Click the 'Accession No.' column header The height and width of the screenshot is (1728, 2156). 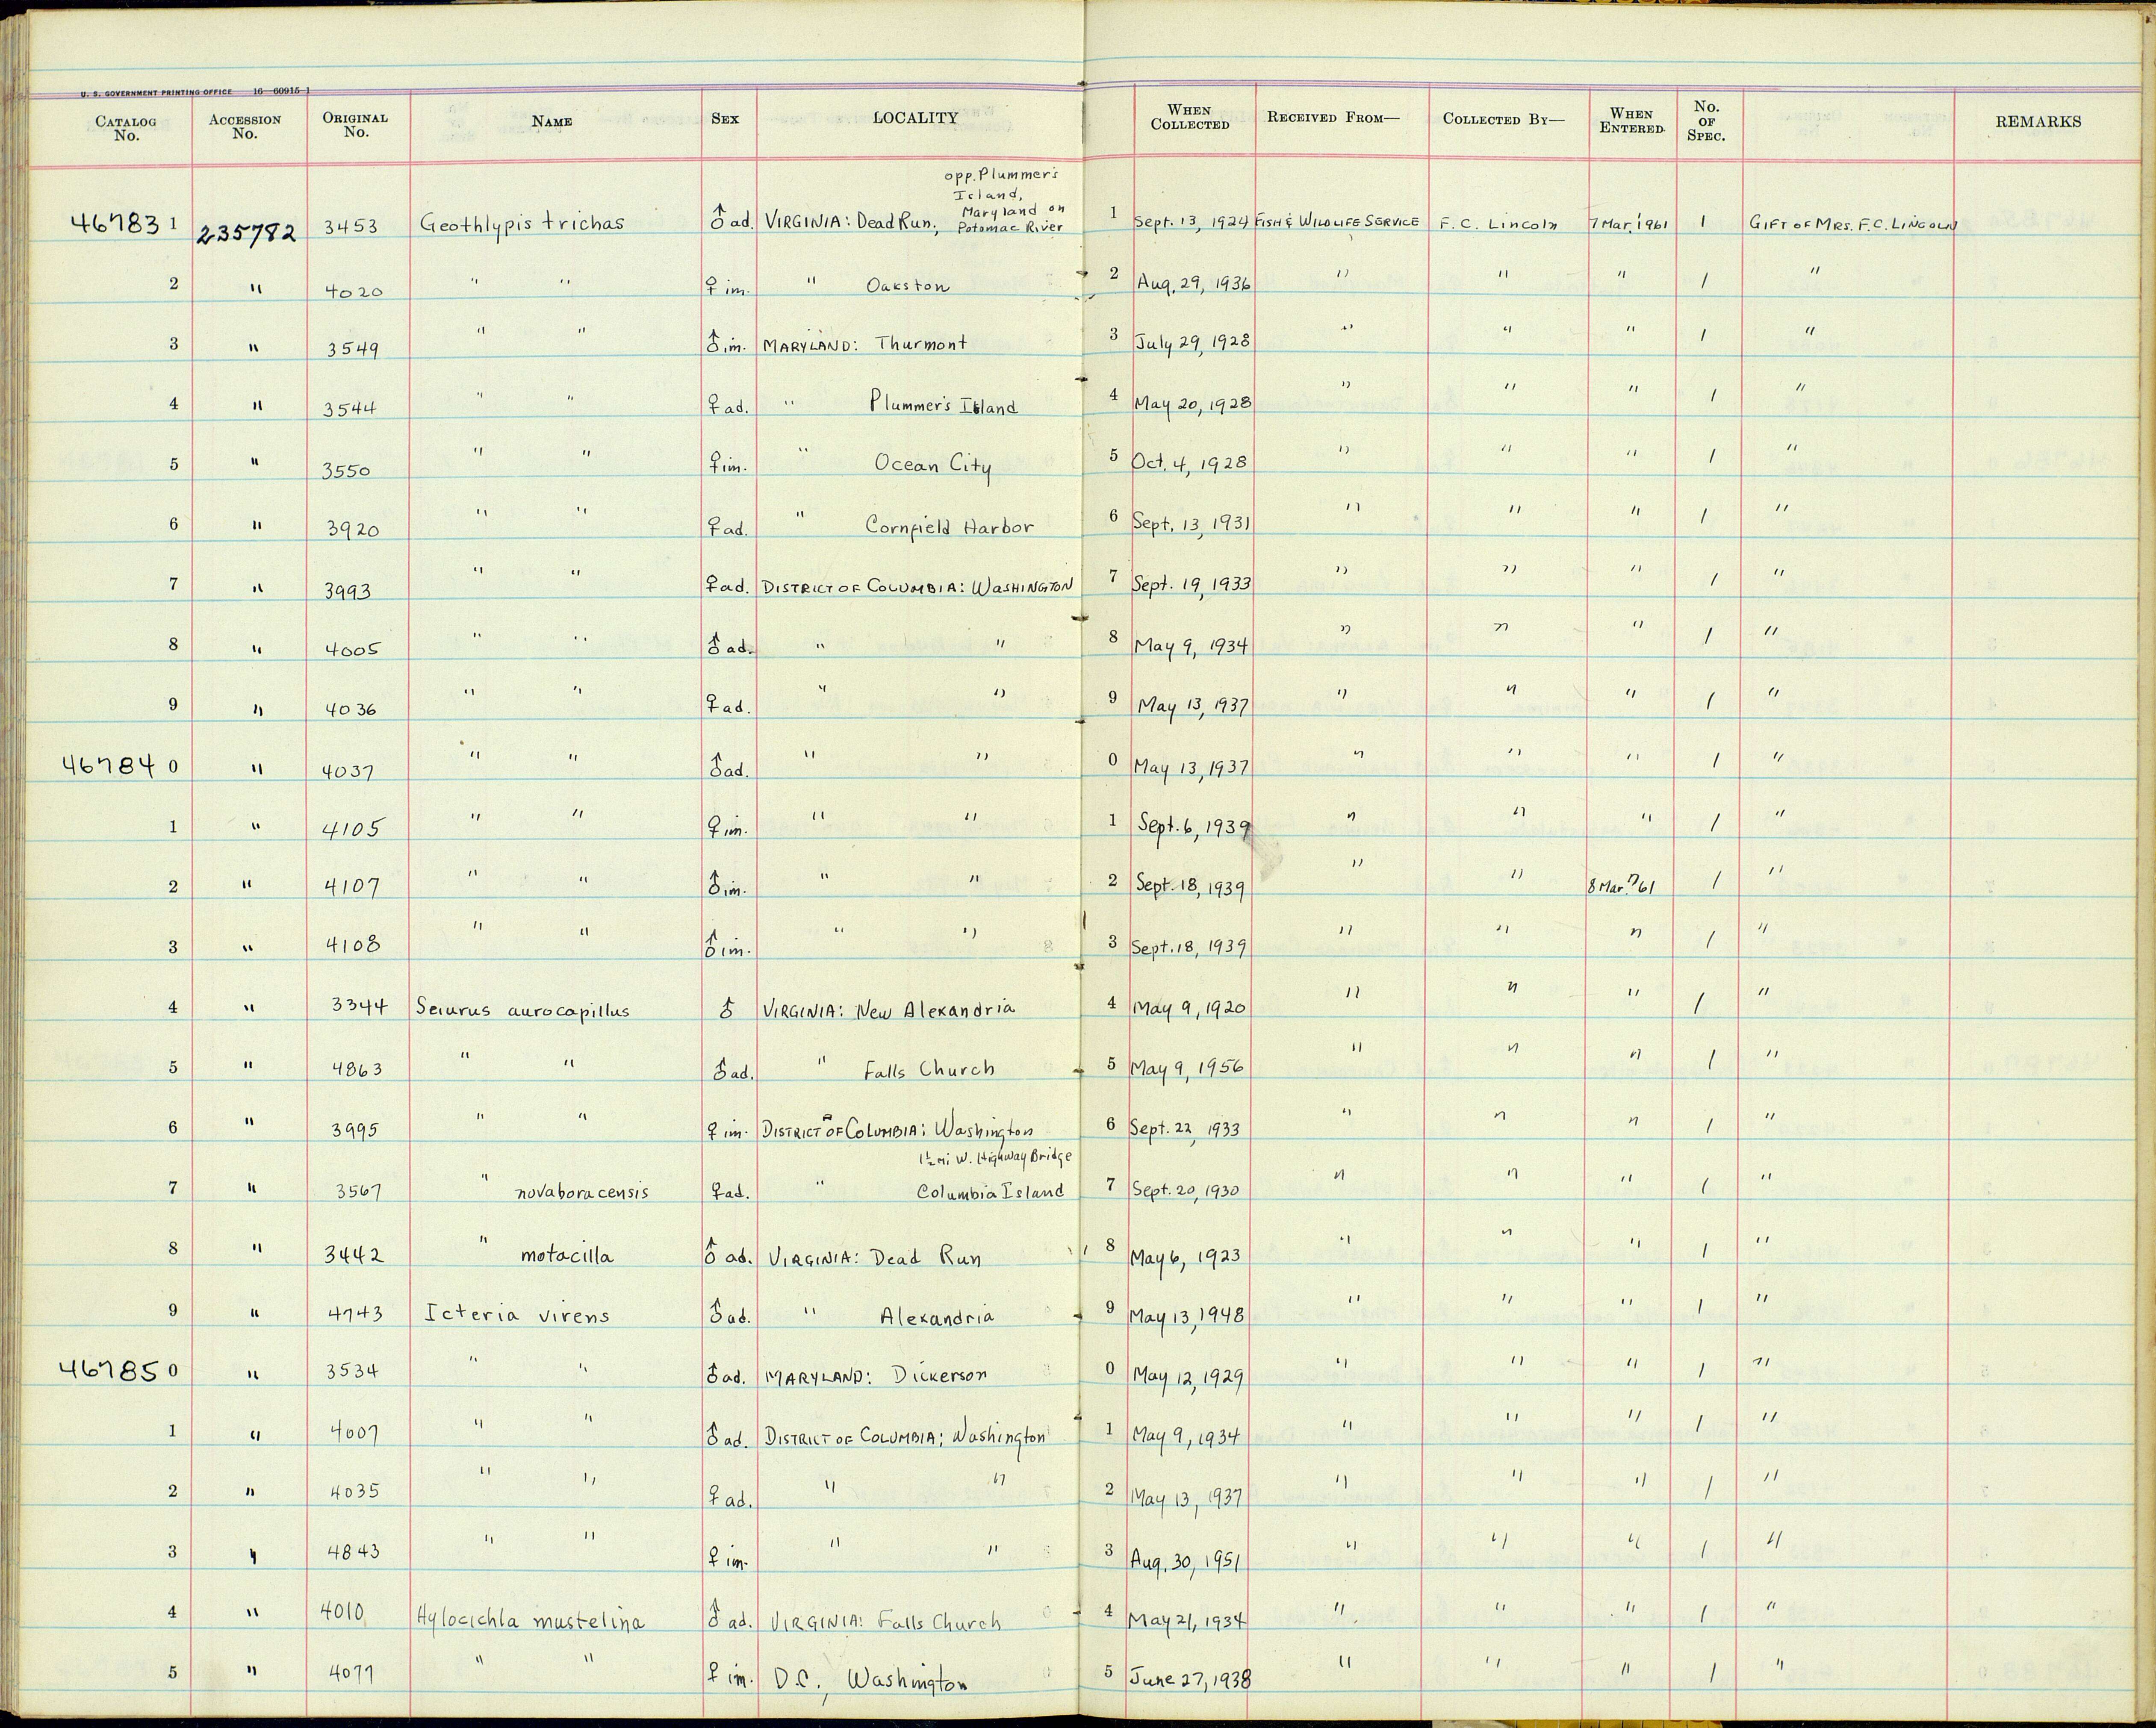point(245,126)
